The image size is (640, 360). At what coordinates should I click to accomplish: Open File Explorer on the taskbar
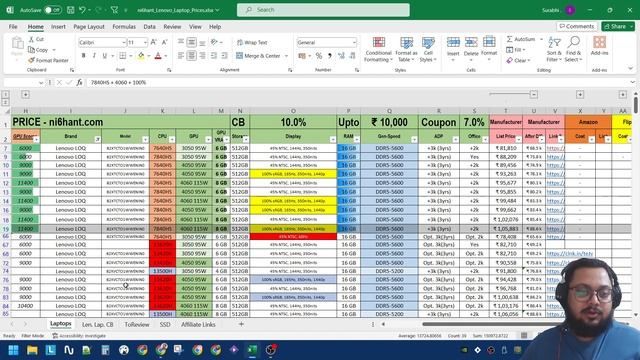pos(32,350)
